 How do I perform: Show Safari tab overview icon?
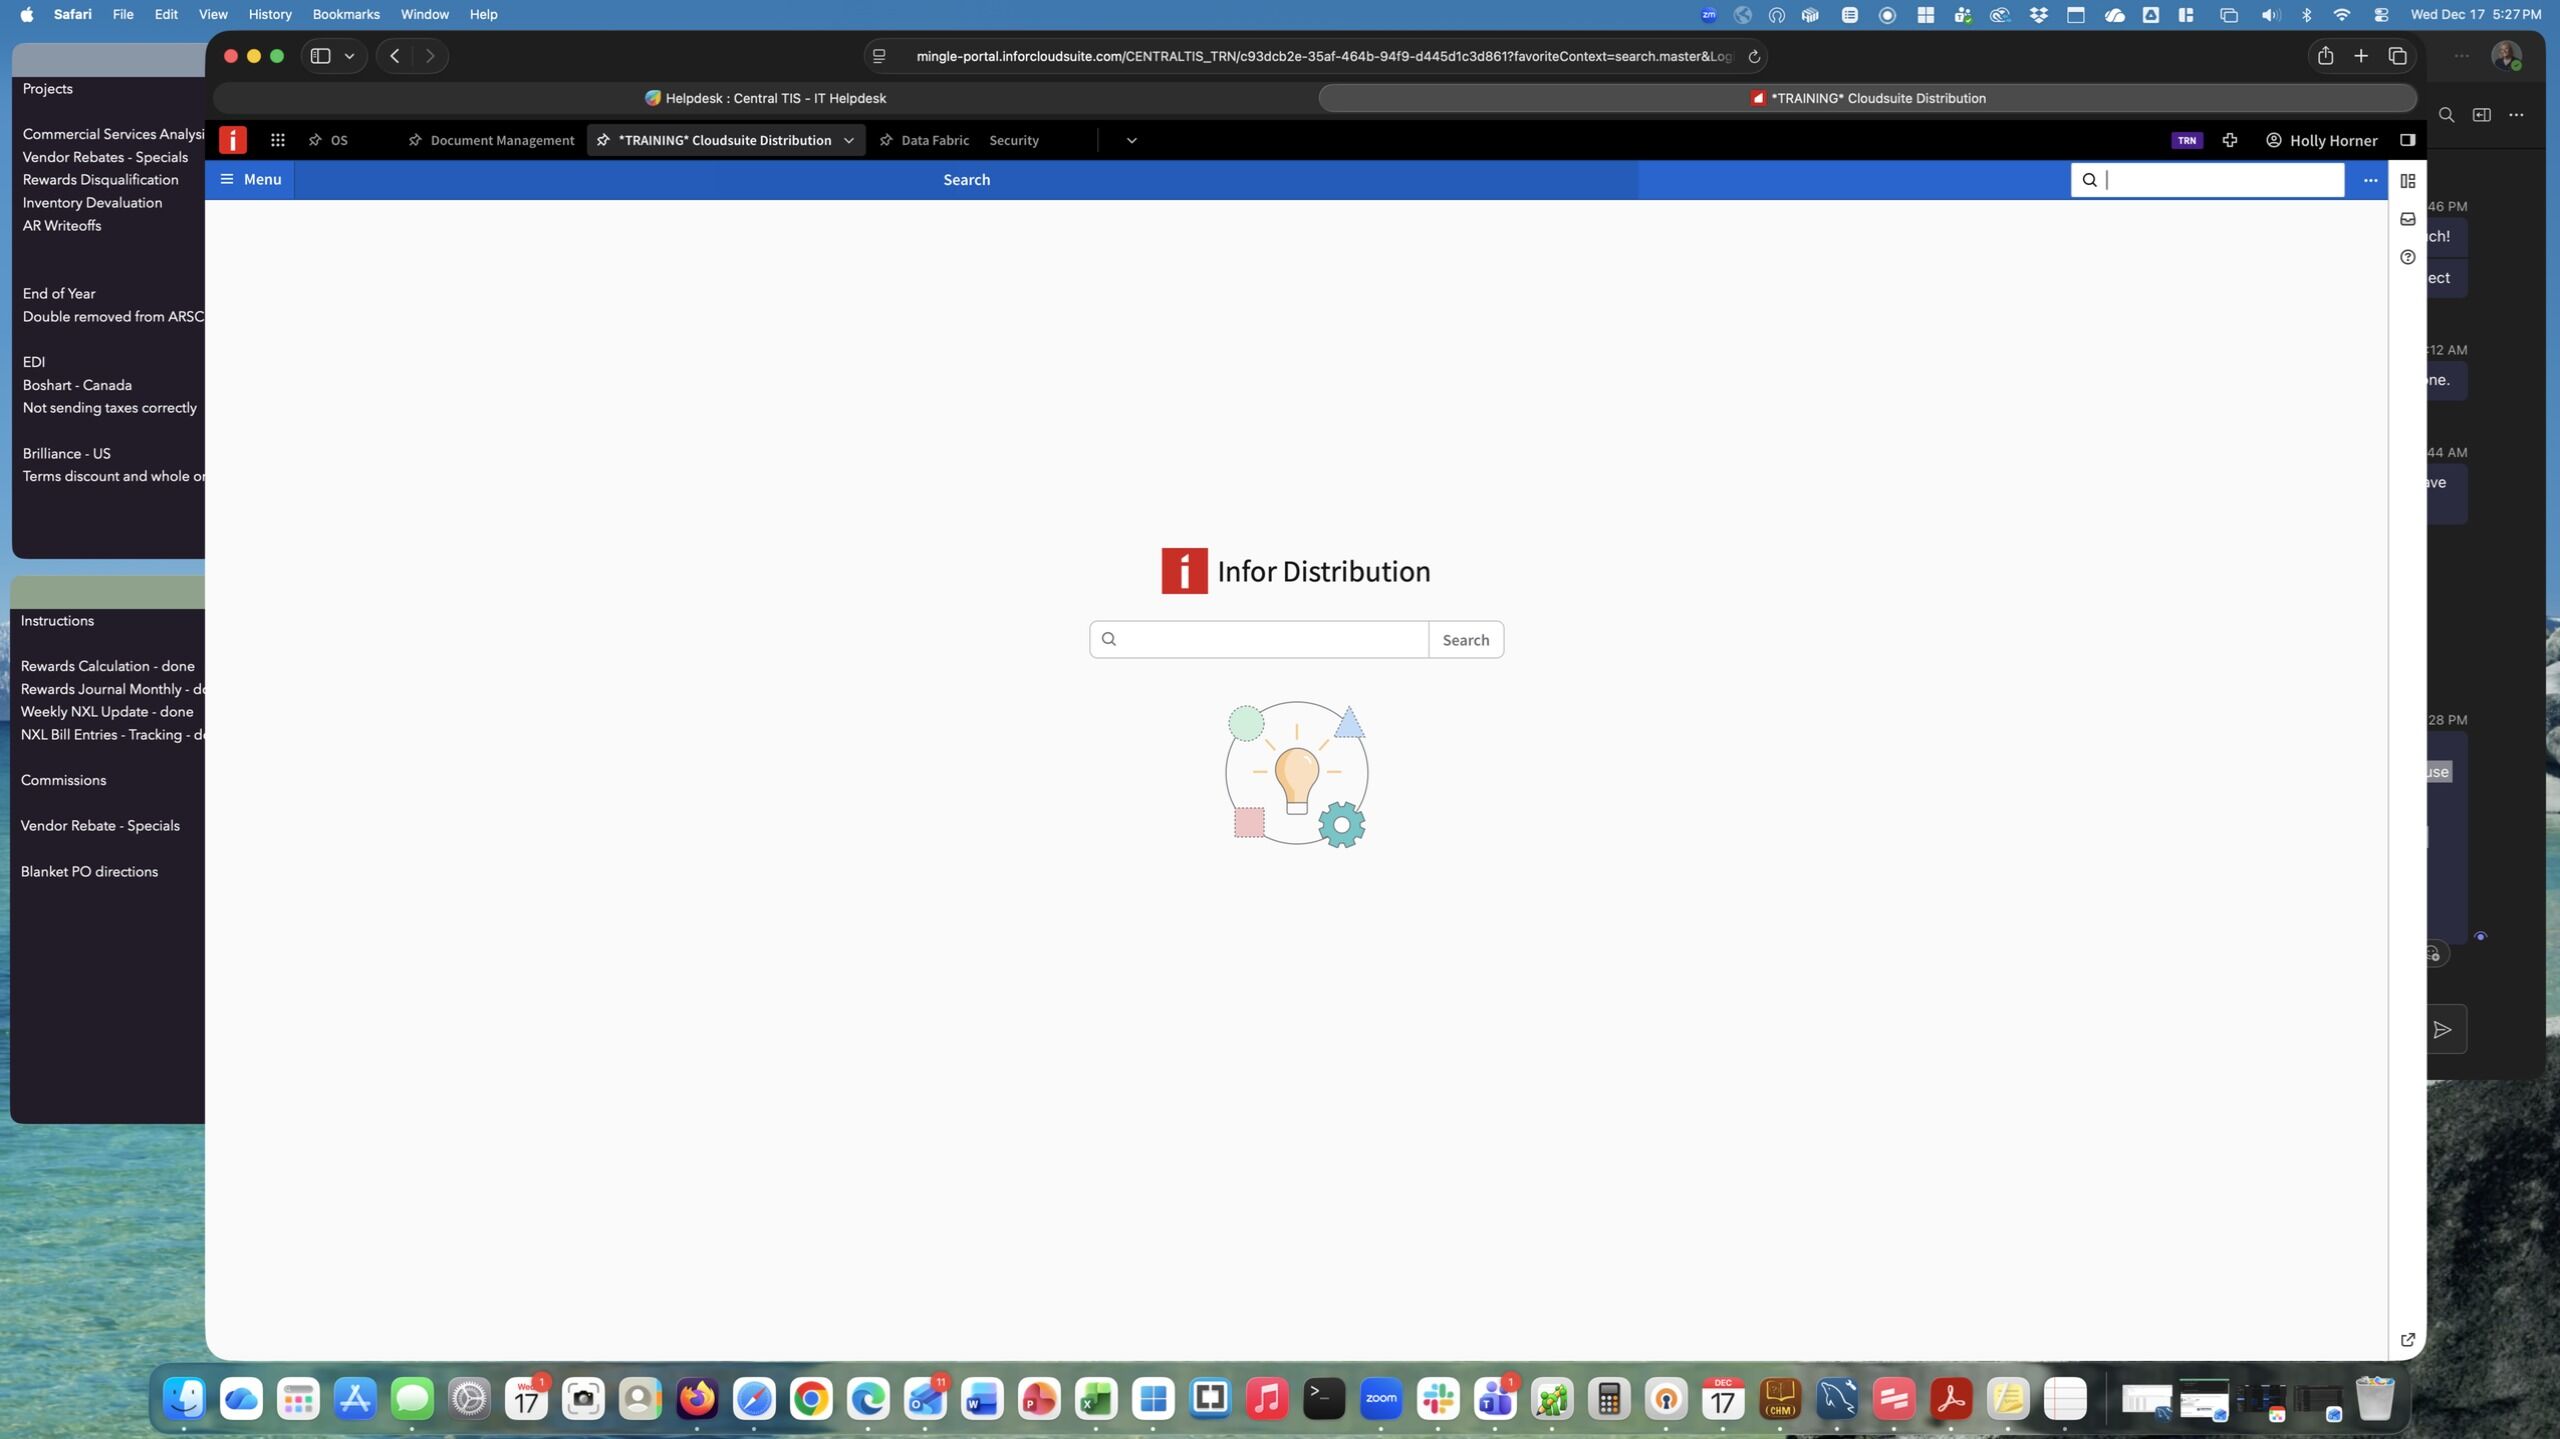pos(2397,56)
